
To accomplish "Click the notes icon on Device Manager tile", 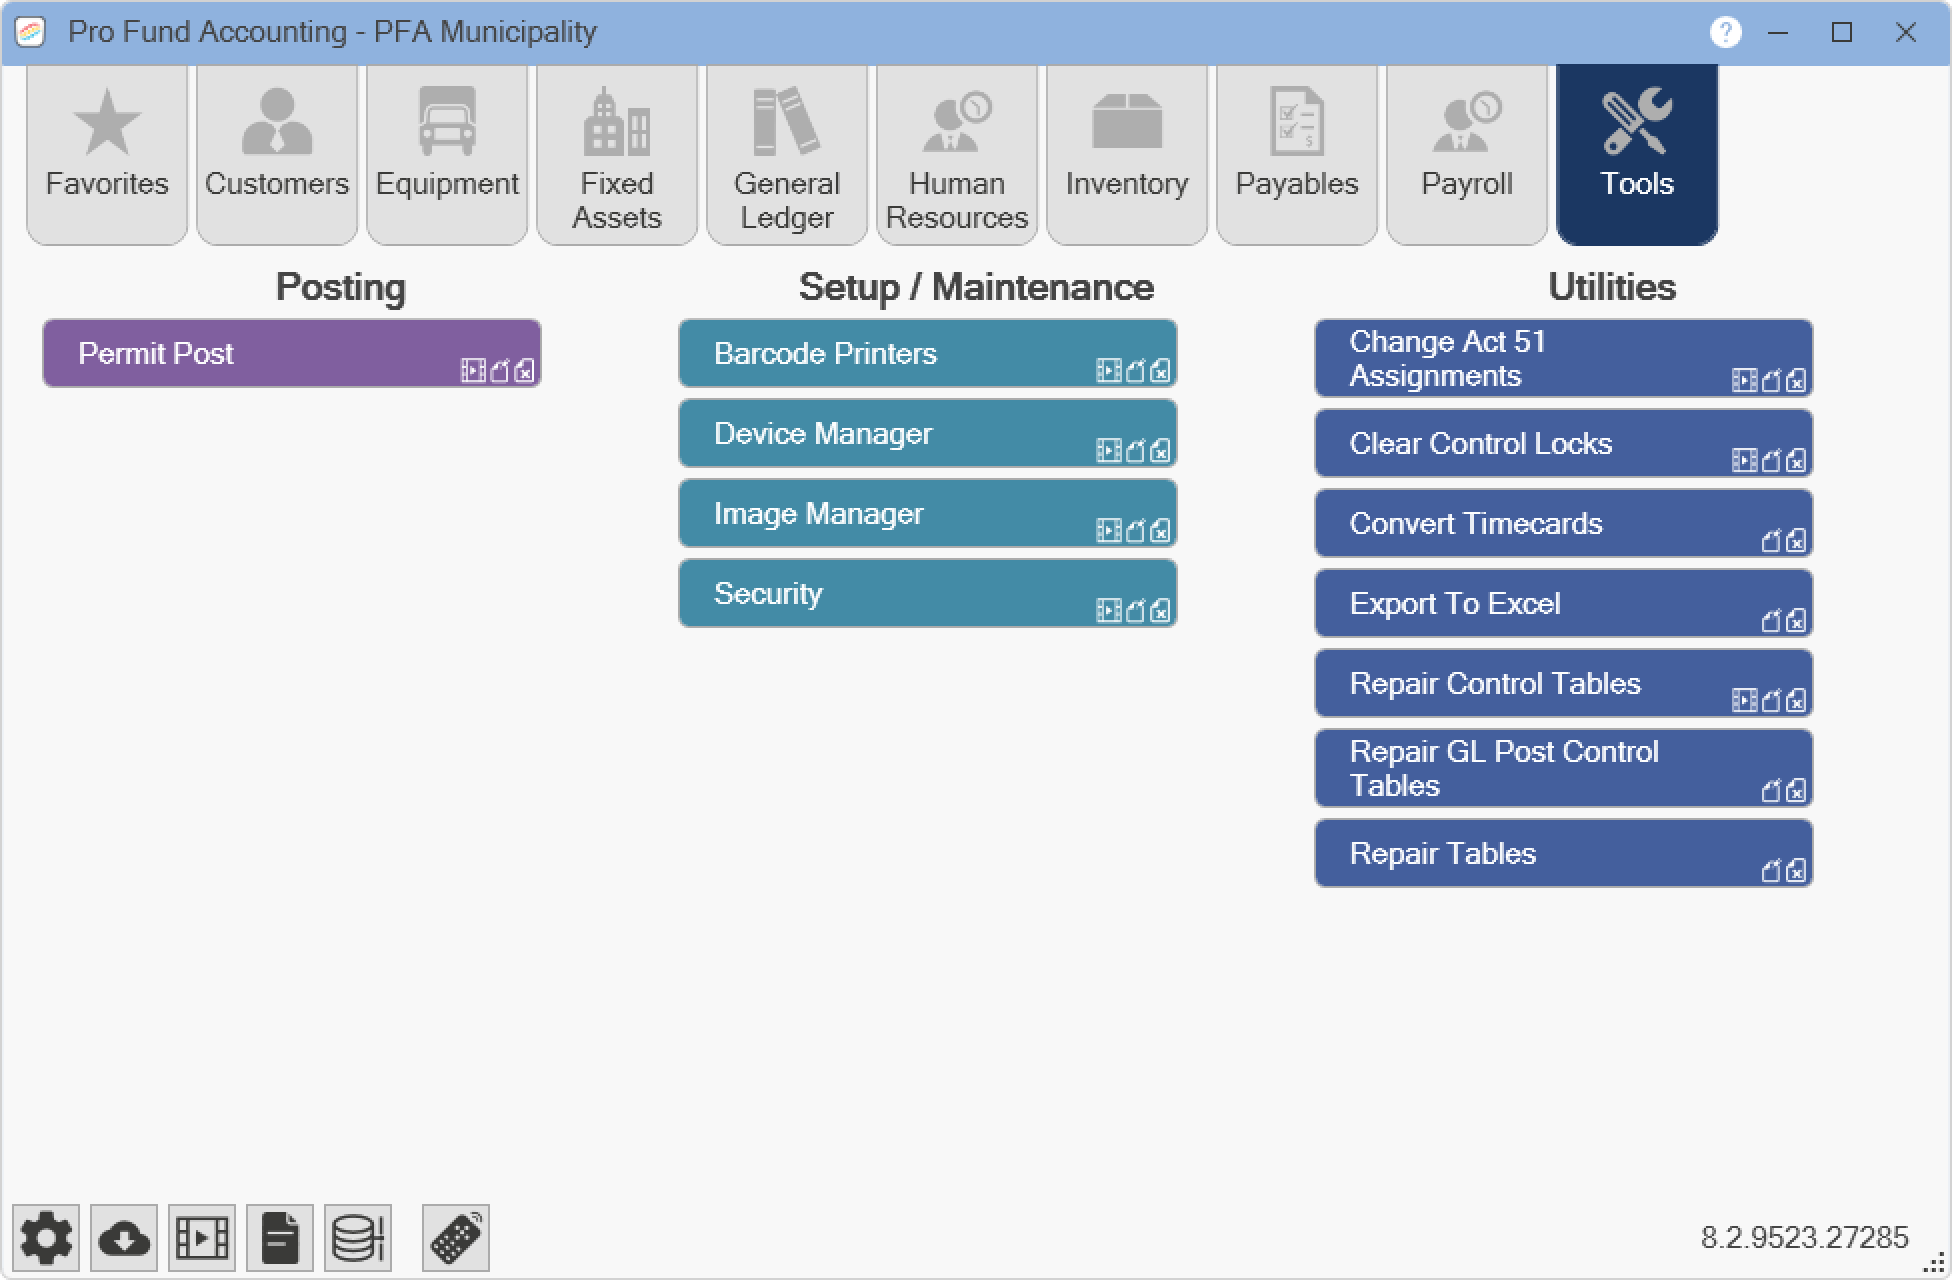I will pyautogui.click(x=1135, y=451).
